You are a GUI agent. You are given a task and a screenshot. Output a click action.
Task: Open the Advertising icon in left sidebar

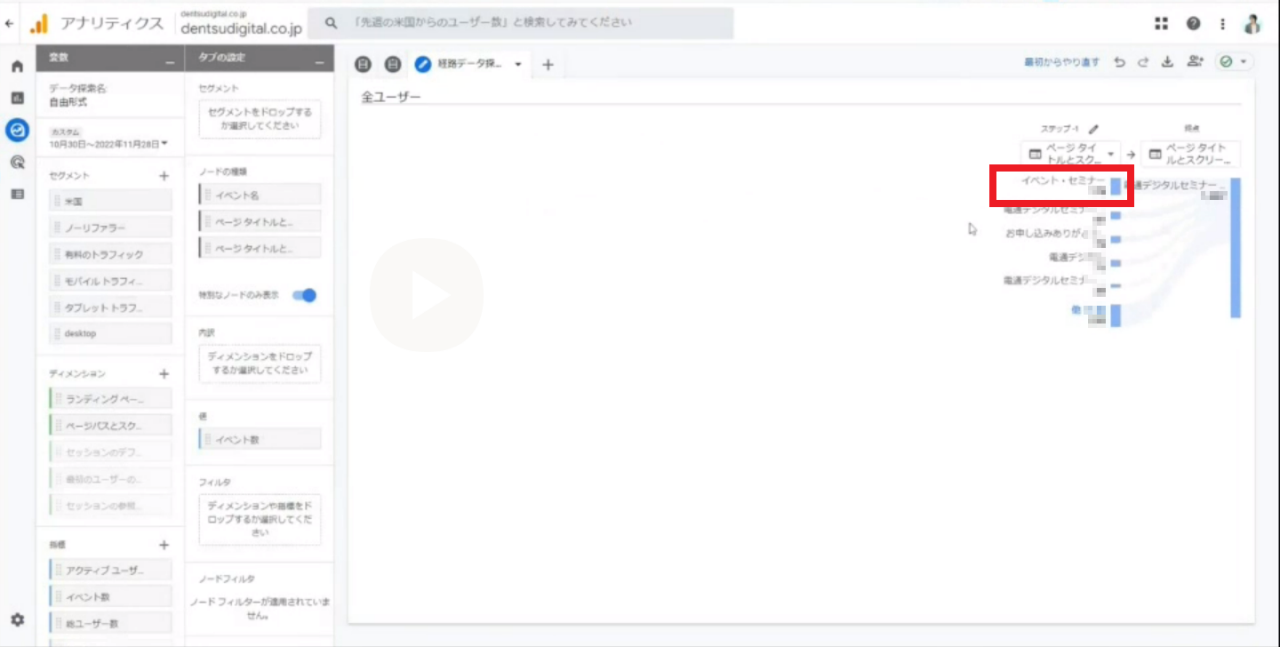[x=17, y=162]
